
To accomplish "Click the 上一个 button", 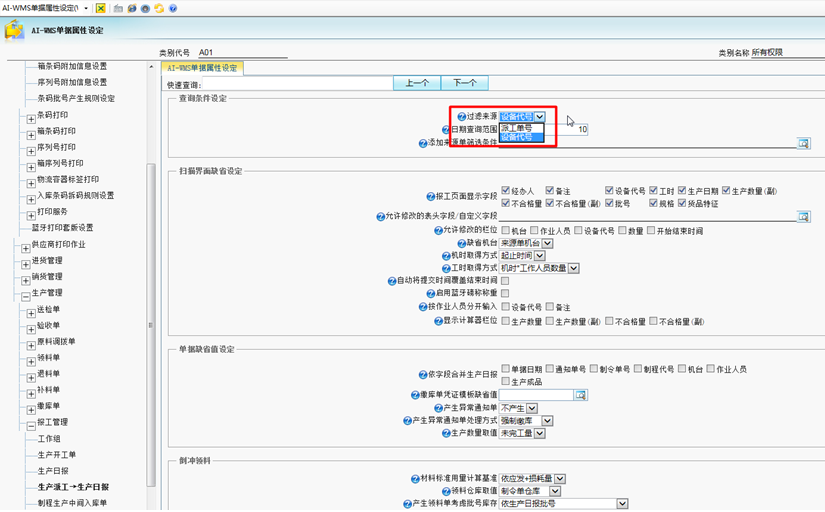I will point(417,83).
